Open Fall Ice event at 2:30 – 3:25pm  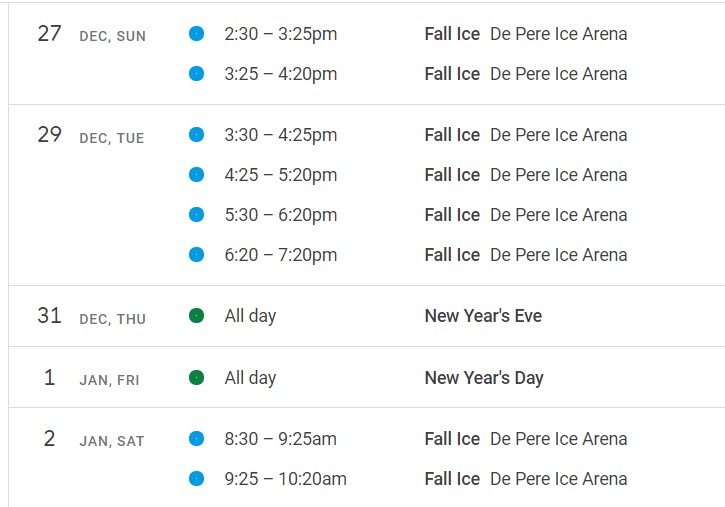click(x=526, y=34)
